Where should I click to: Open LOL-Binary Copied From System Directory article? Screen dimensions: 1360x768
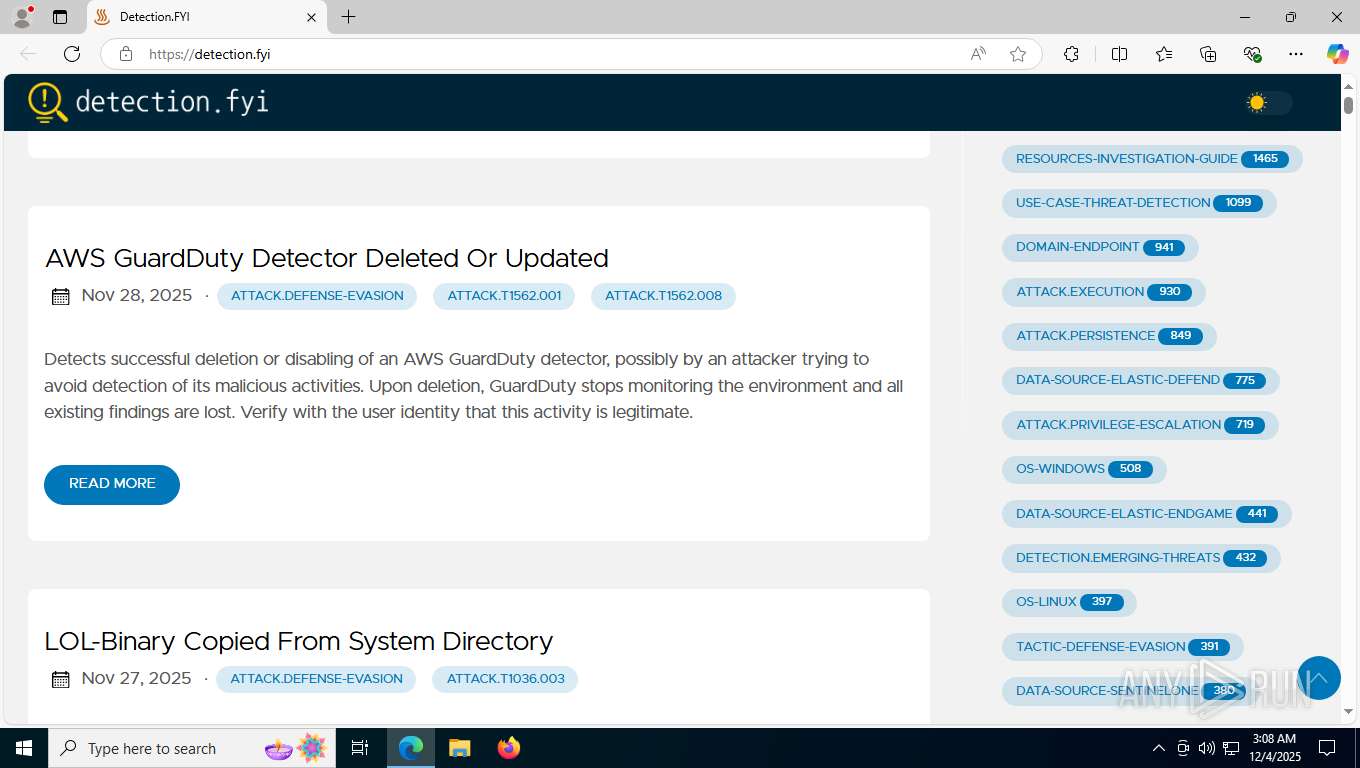click(x=299, y=641)
